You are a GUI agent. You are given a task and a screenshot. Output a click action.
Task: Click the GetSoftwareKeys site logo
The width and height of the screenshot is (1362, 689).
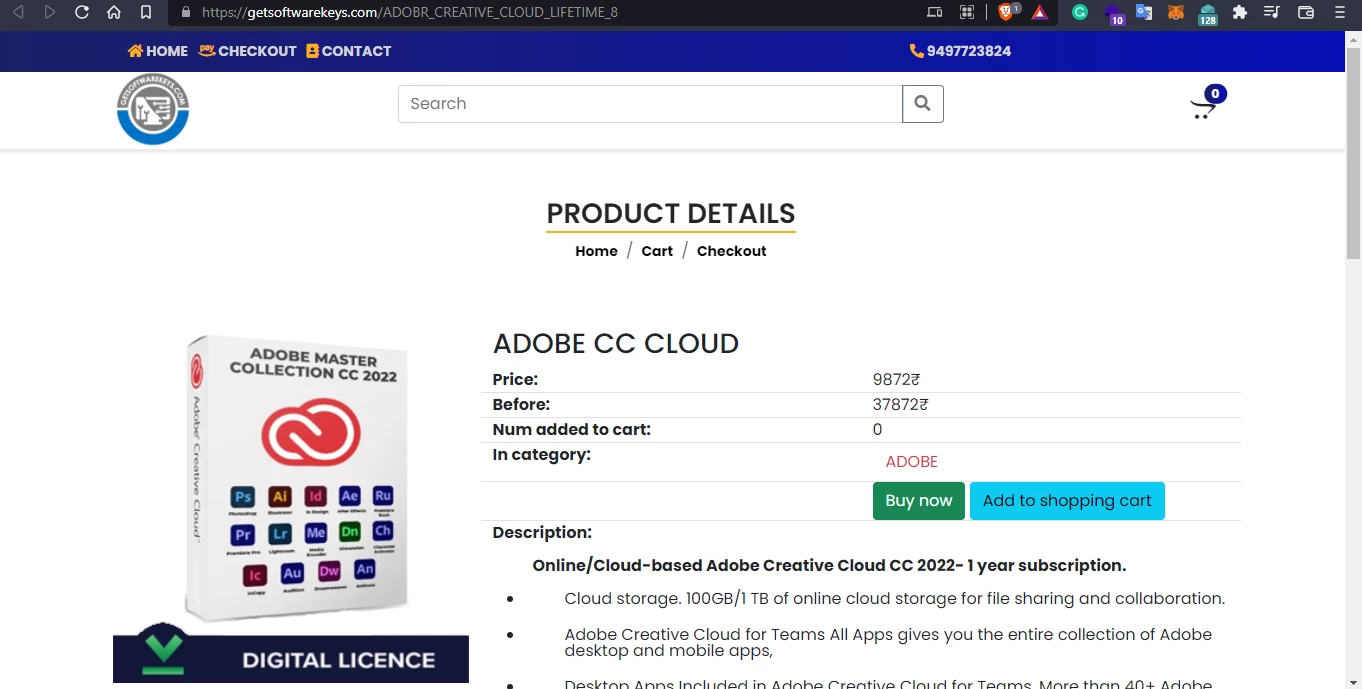click(153, 109)
